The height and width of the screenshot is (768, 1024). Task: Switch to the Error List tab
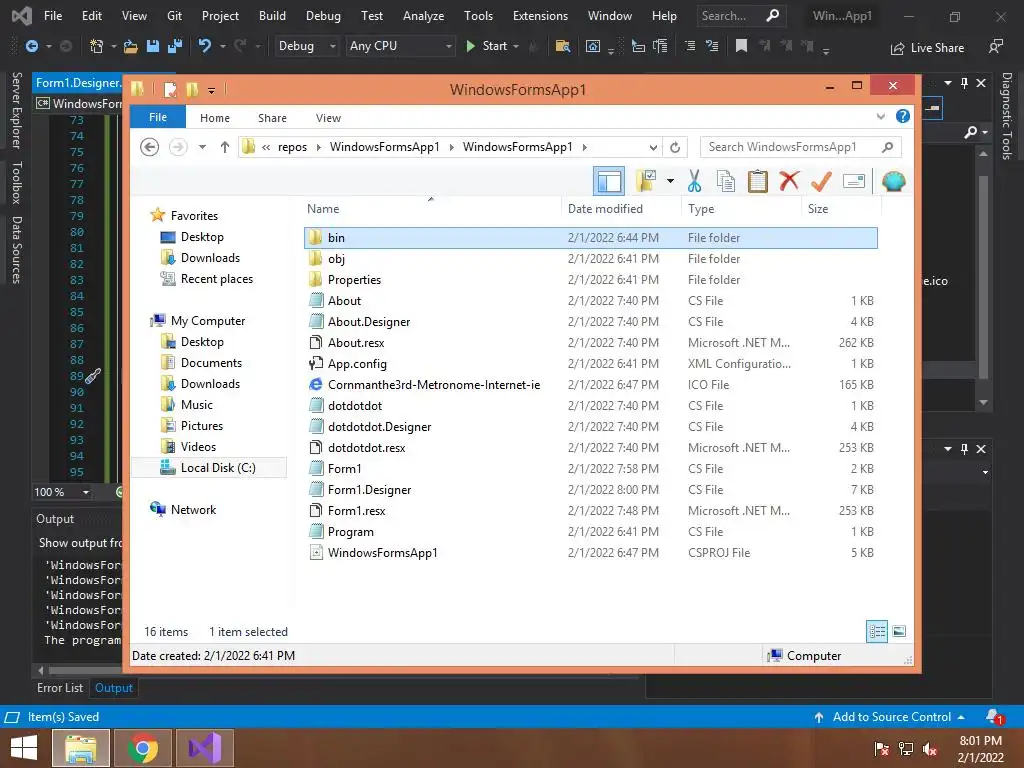(x=60, y=688)
